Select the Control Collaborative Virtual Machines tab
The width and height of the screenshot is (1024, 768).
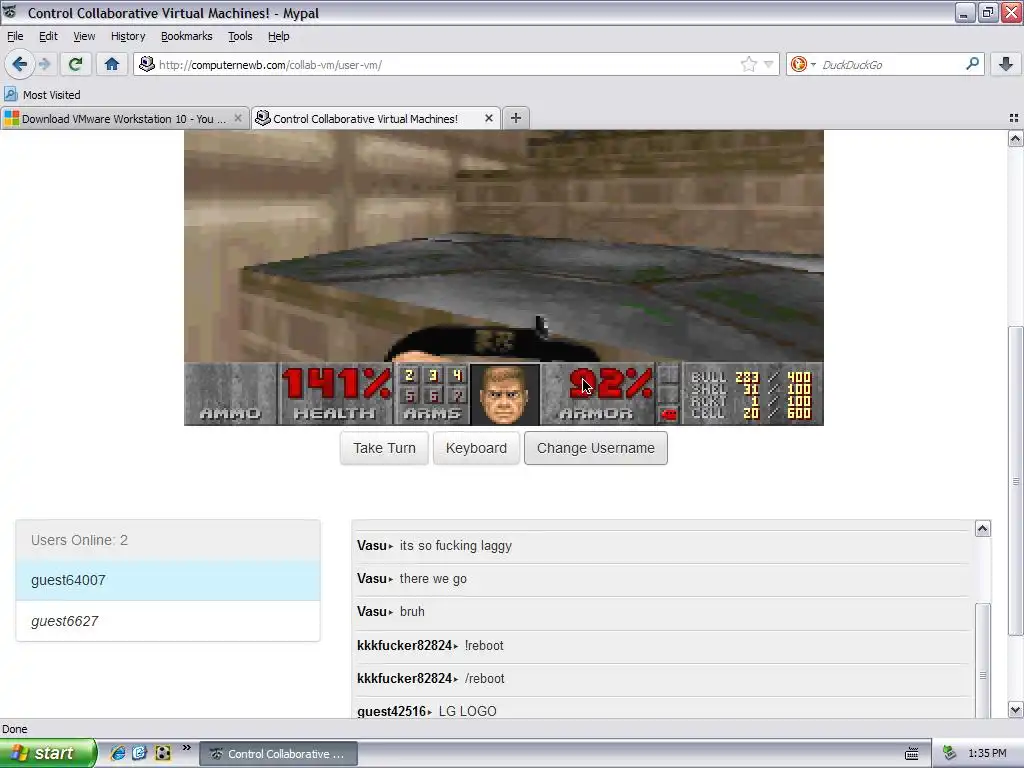coord(366,118)
